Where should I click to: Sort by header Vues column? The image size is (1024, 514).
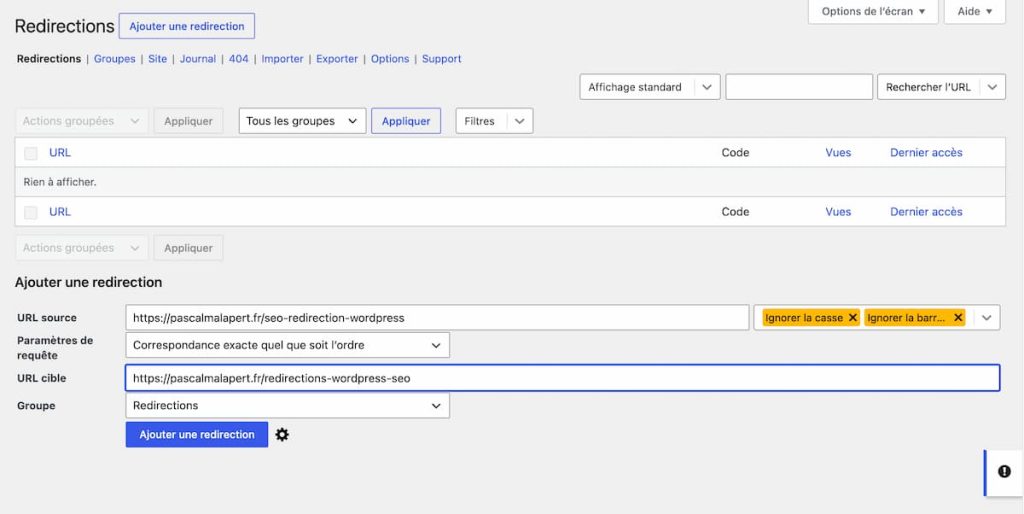tap(838, 153)
